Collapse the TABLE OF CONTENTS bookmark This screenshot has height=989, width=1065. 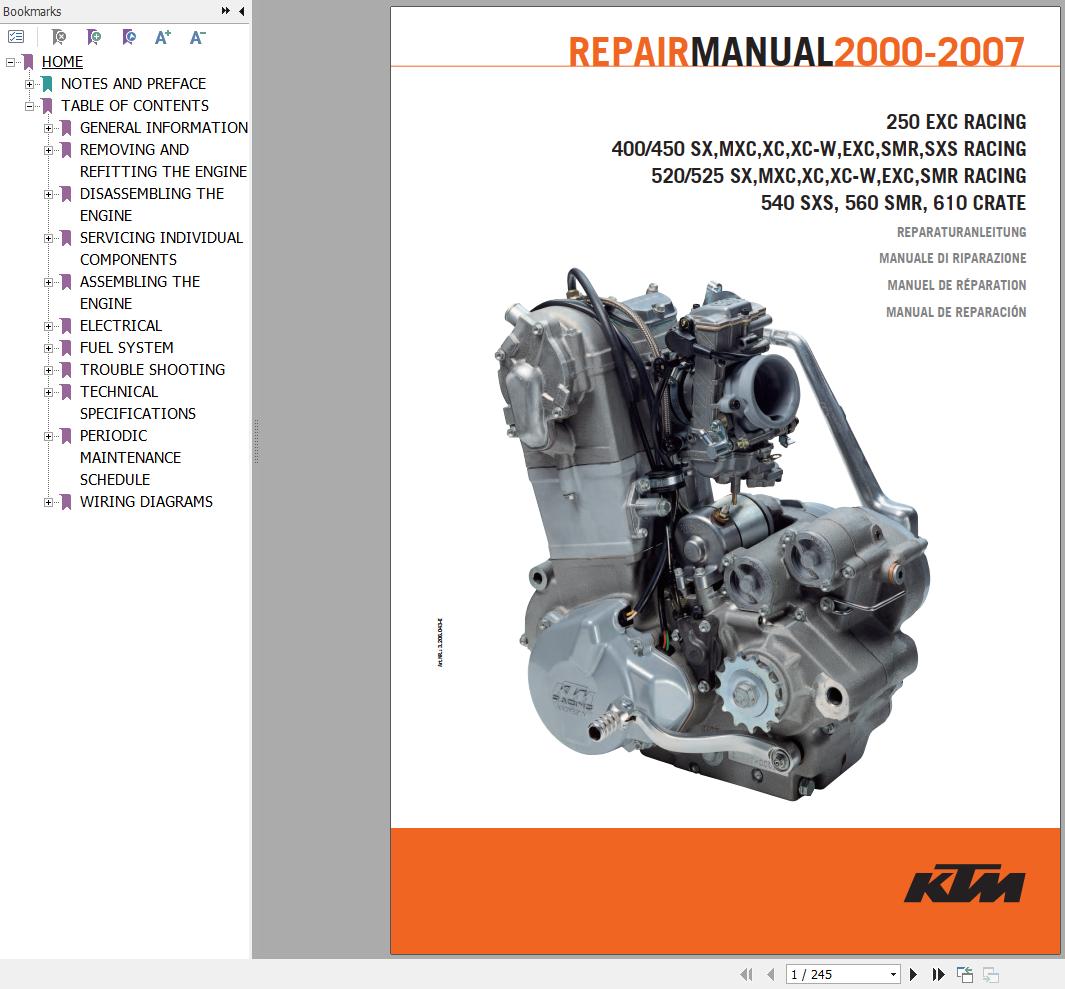pos(30,105)
